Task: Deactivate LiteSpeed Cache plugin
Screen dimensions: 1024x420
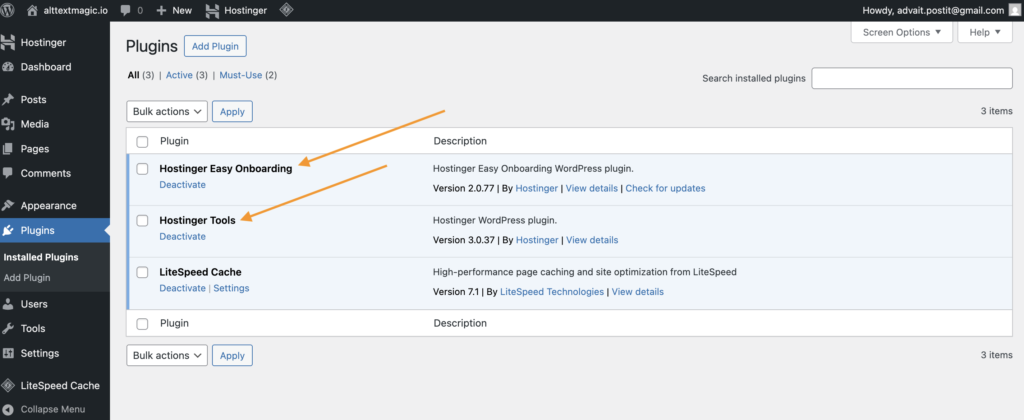Action: [182, 288]
